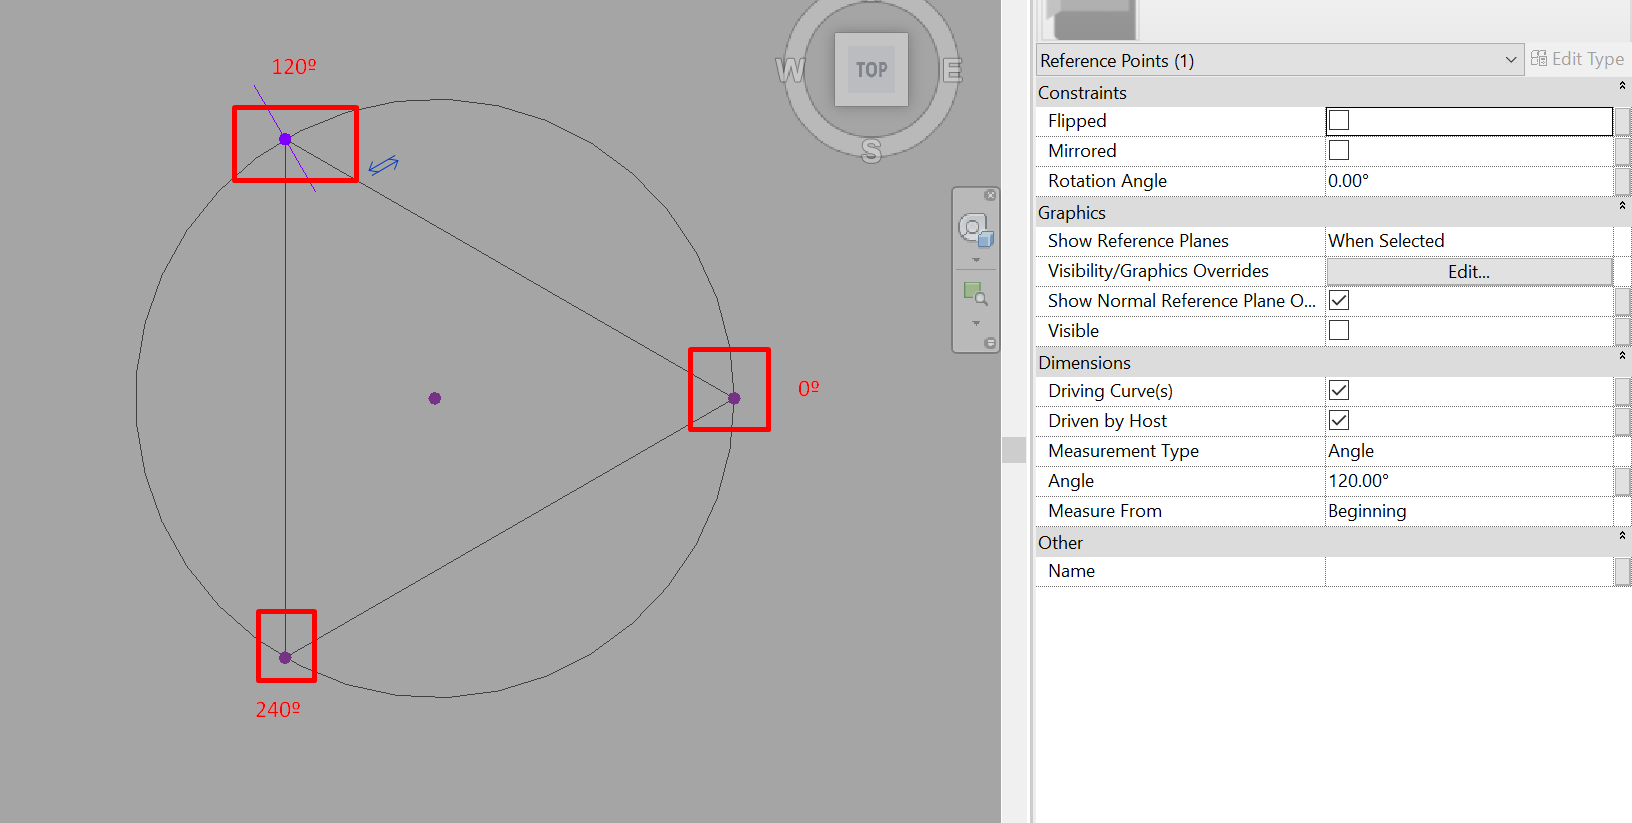Enable the Flipped checkbox
The height and width of the screenshot is (823, 1632).
coord(1339,120)
